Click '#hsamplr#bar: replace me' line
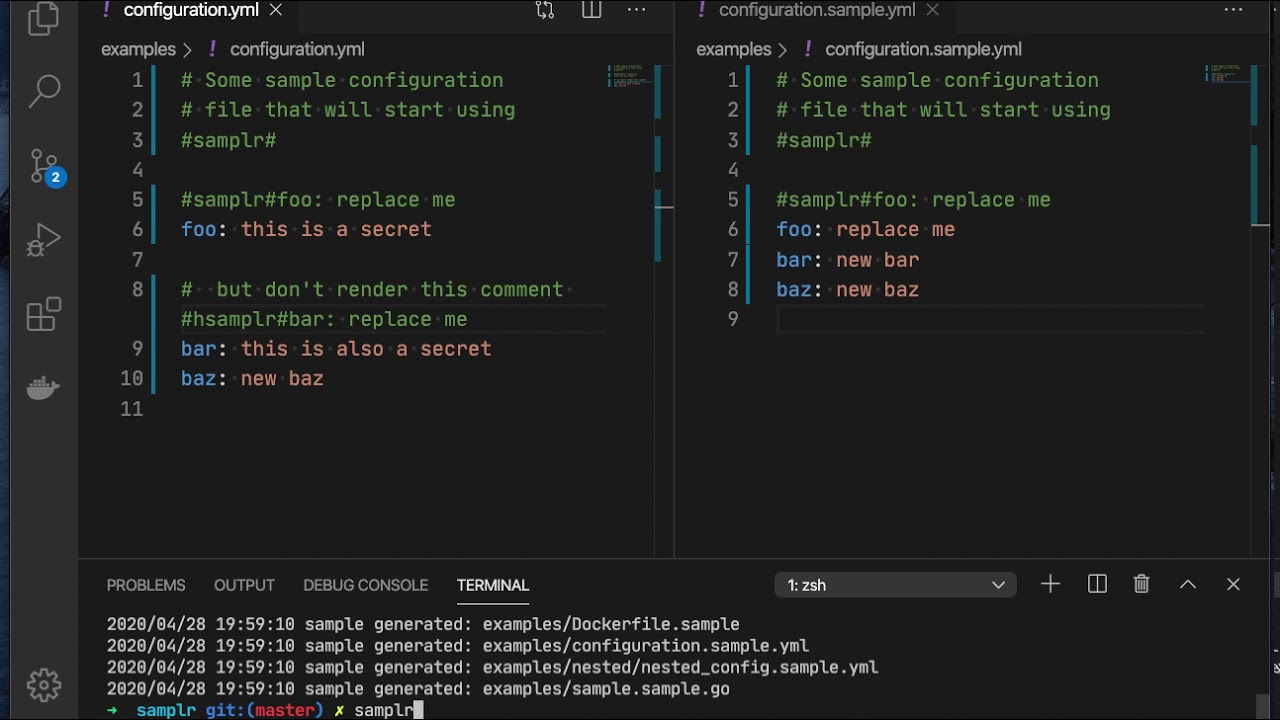1280x720 pixels. click(x=324, y=319)
